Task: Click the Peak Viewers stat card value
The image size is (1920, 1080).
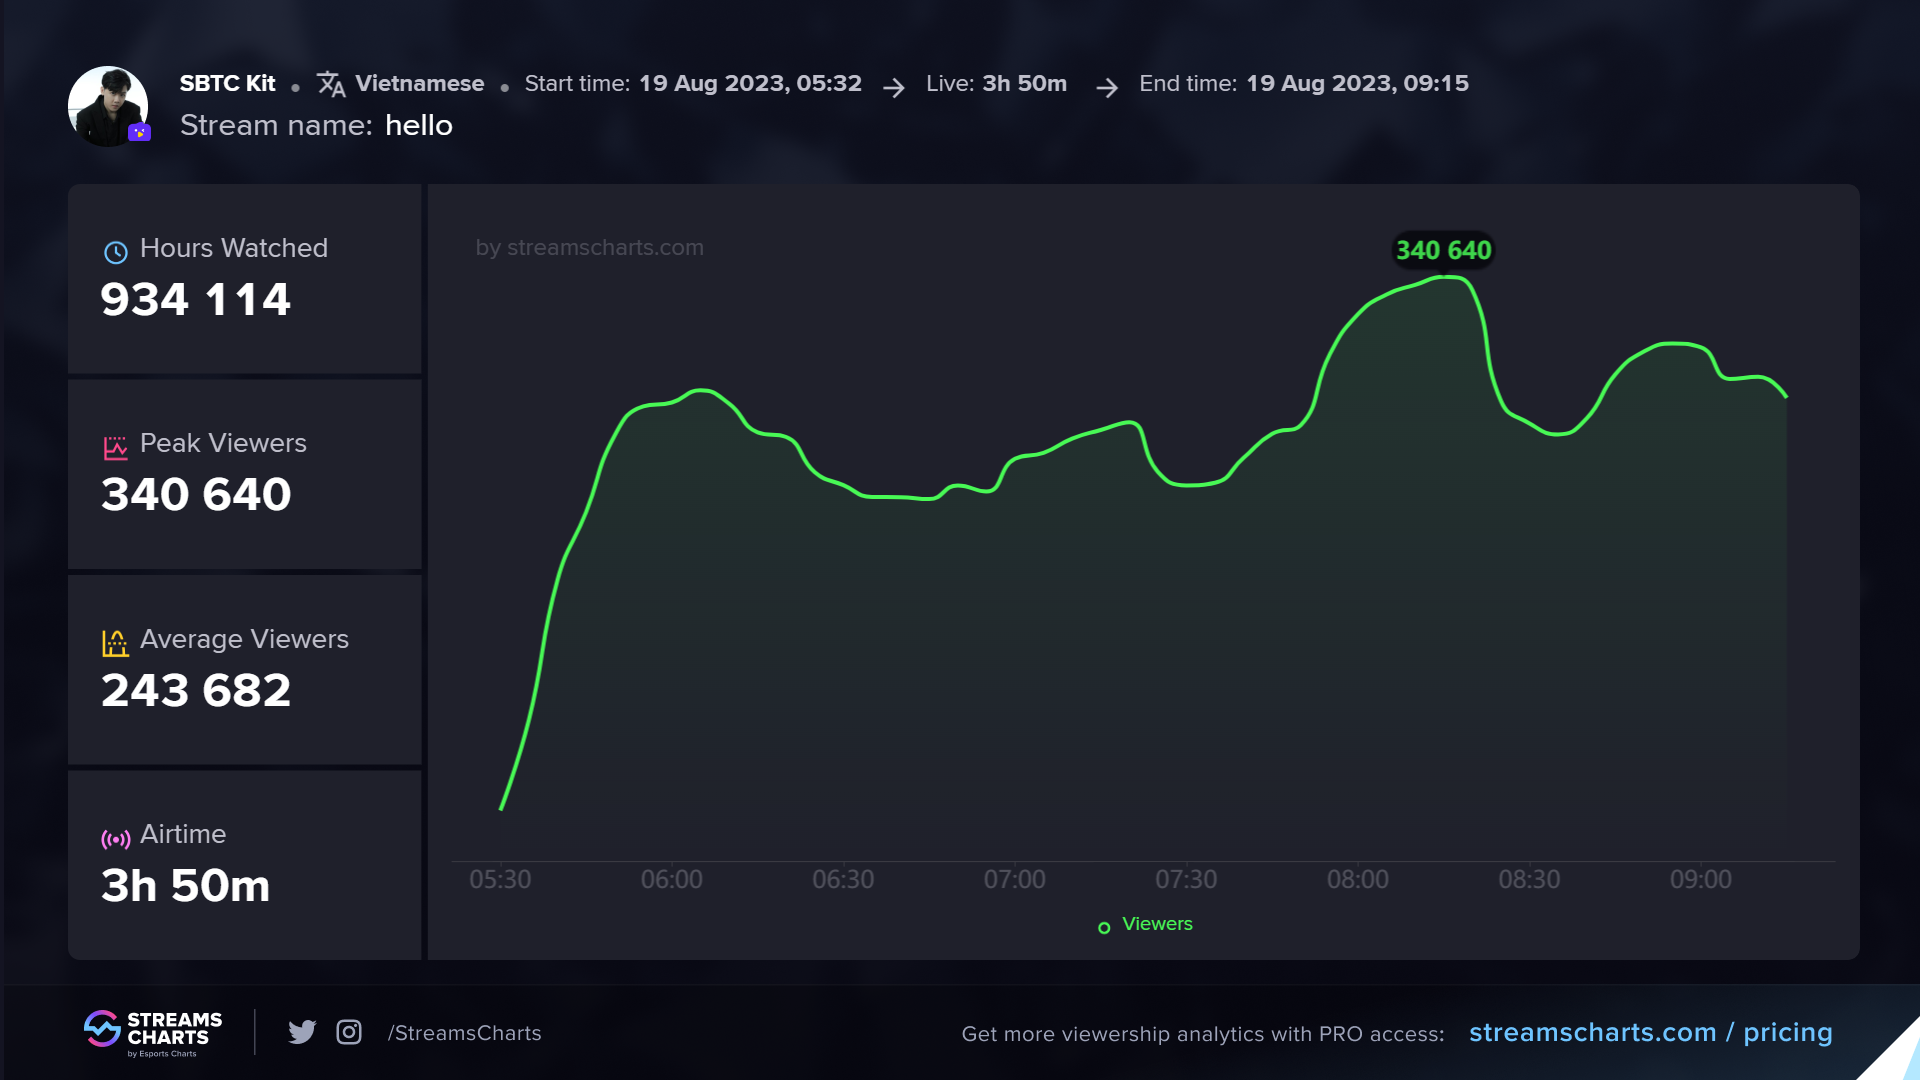Action: [x=196, y=494]
